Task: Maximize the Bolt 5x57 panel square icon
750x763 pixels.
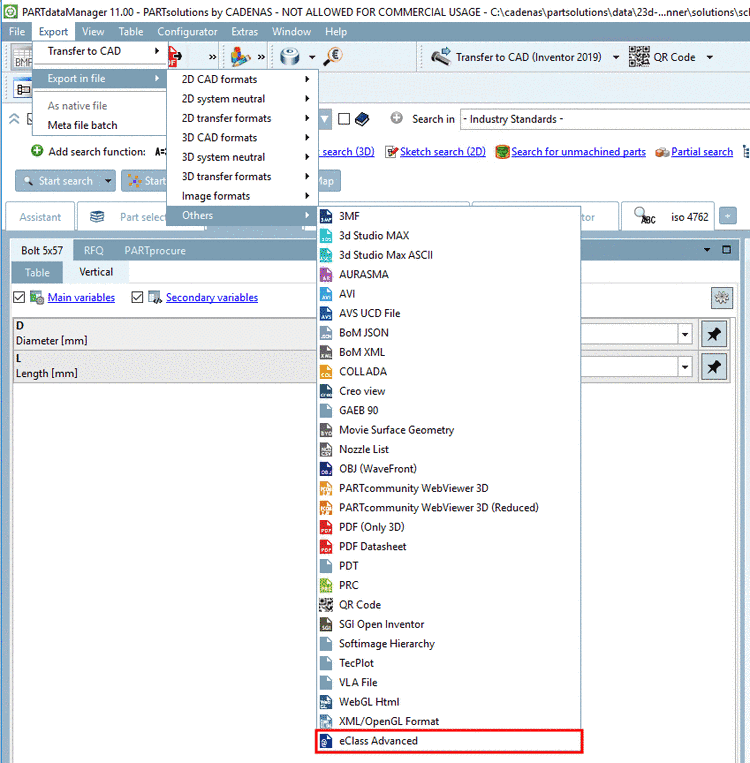Action: (x=727, y=250)
